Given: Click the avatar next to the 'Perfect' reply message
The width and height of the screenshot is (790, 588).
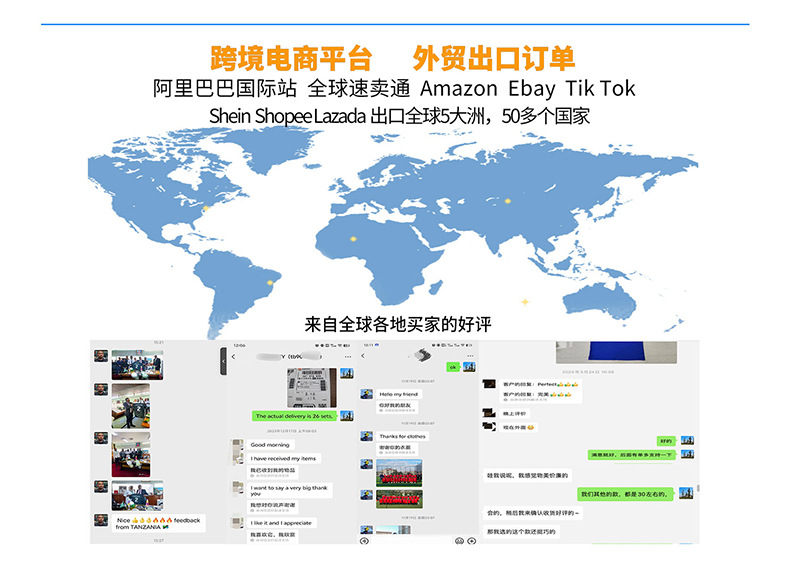Looking at the screenshot, I should click(489, 384).
